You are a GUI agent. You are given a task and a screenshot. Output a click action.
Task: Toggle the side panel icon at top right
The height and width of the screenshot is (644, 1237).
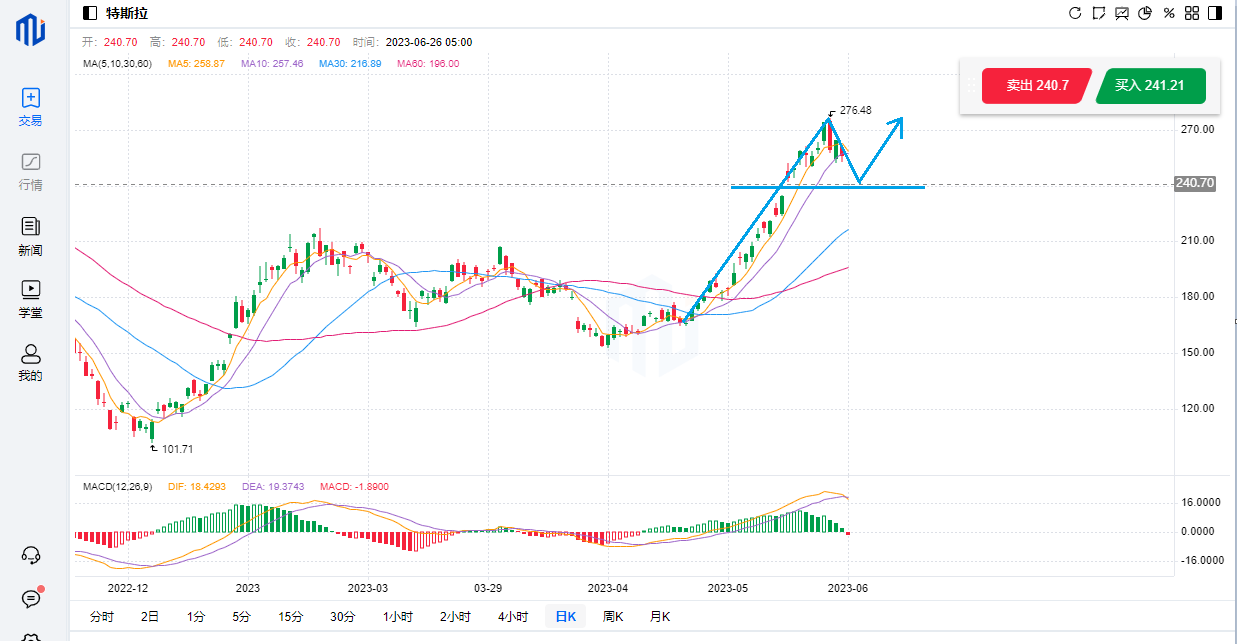[1214, 13]
